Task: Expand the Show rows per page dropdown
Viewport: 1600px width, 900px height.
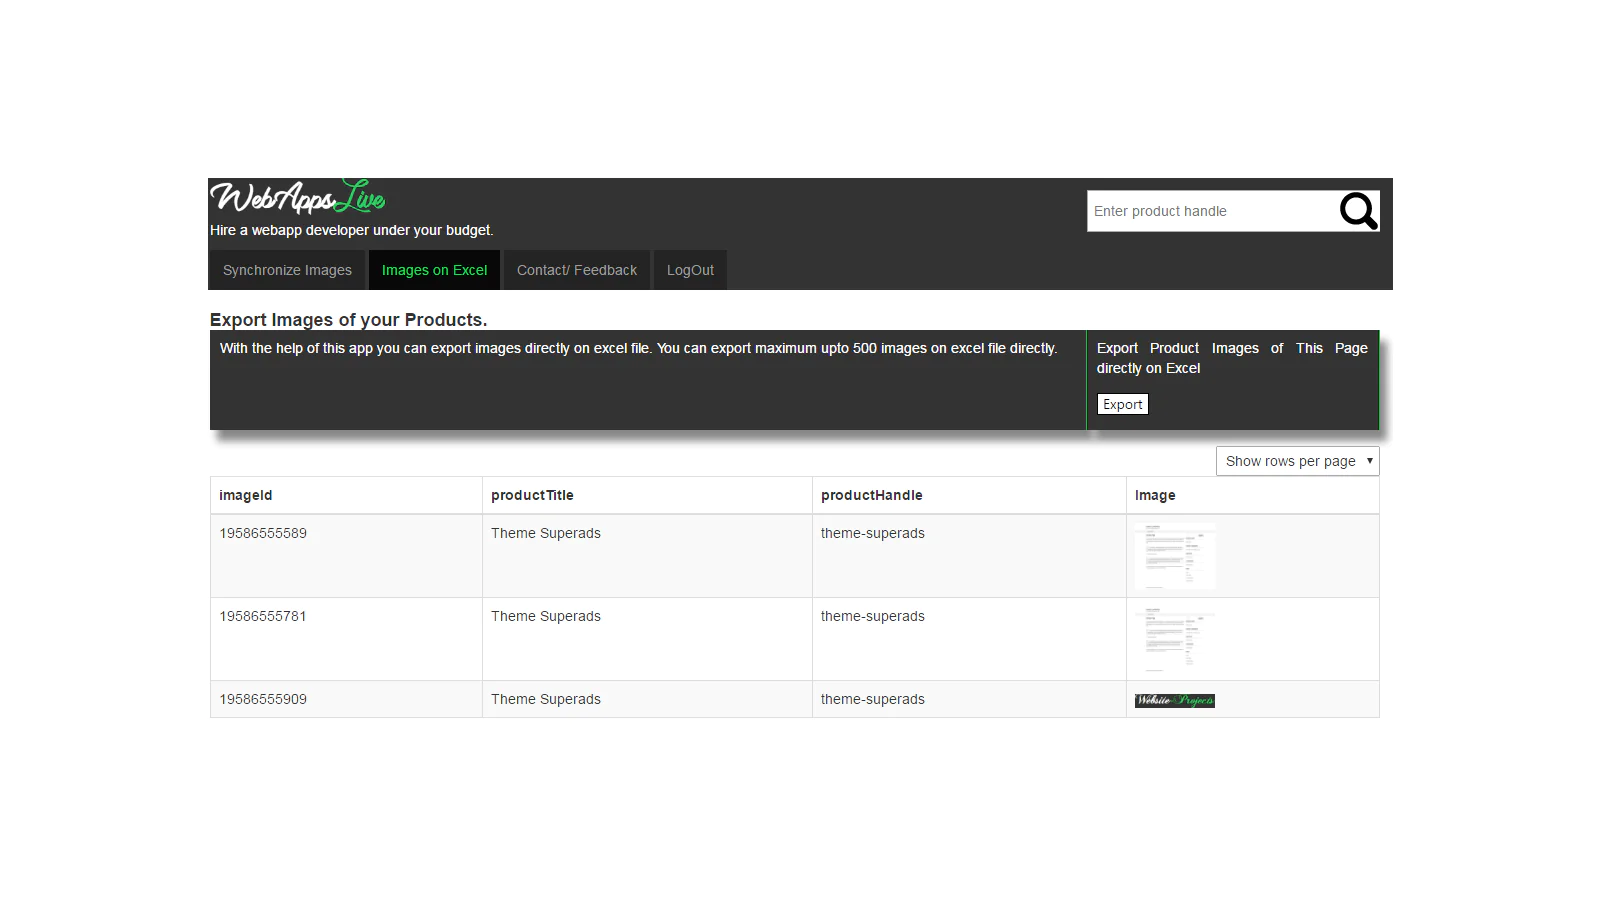Action: (x=1297, y=461)
